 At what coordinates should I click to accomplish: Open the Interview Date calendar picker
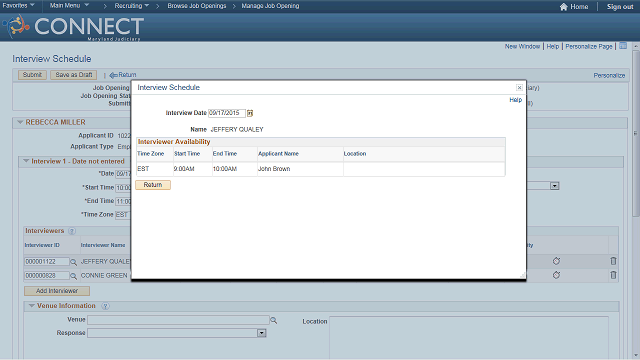250,113
